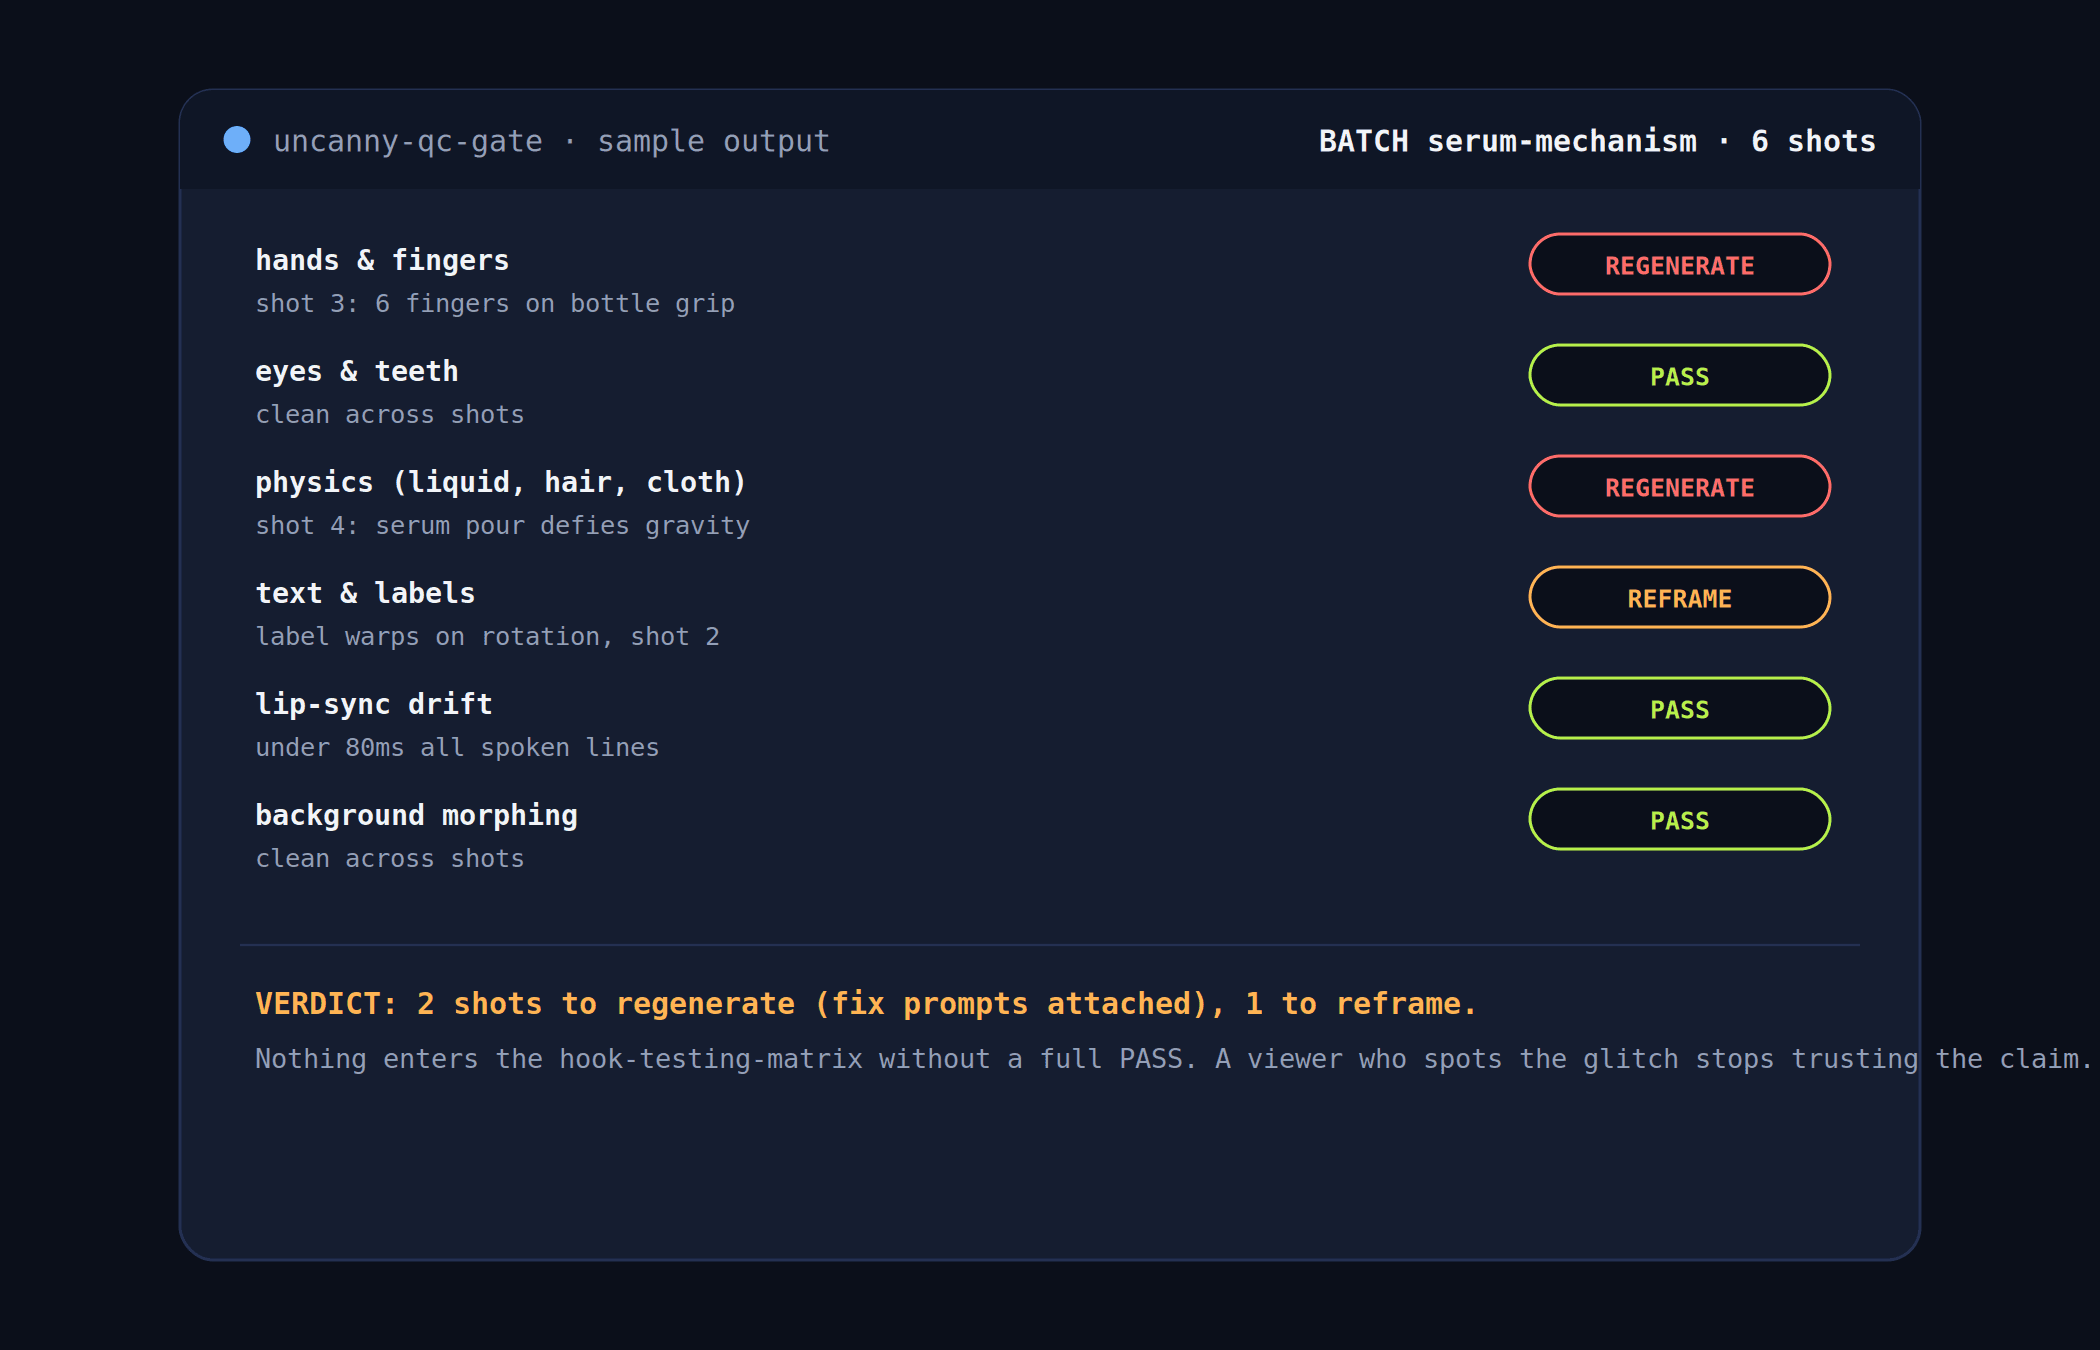Click 'BATCH serum-mechanism · 6 shots' label
Screen dimensions: 2100x1350
coord(1597,141)
